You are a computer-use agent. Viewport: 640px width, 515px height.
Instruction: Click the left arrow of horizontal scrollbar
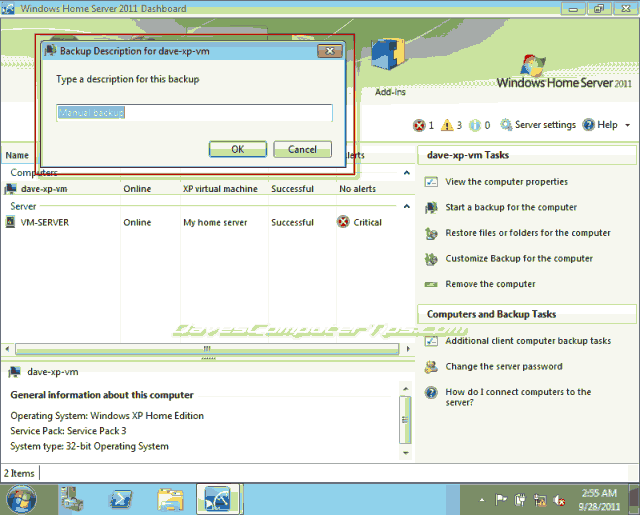coord(7,349)
